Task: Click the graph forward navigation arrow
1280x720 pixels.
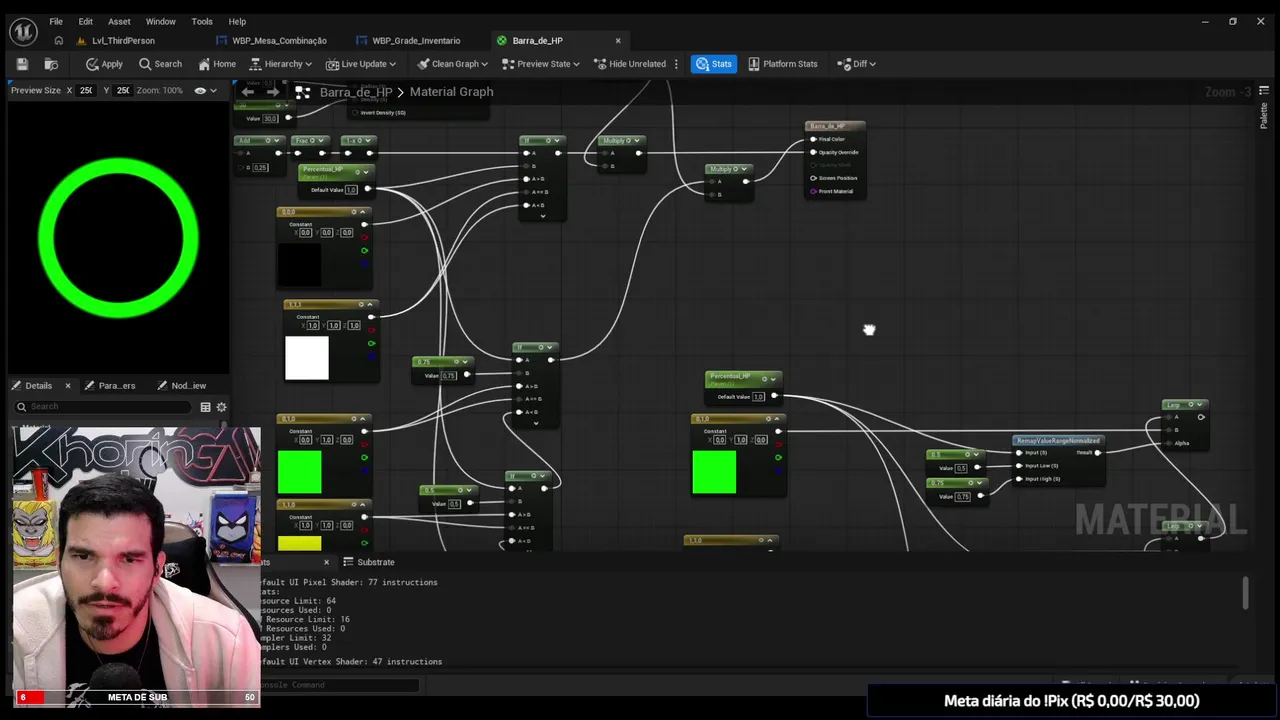Action: 272,92
